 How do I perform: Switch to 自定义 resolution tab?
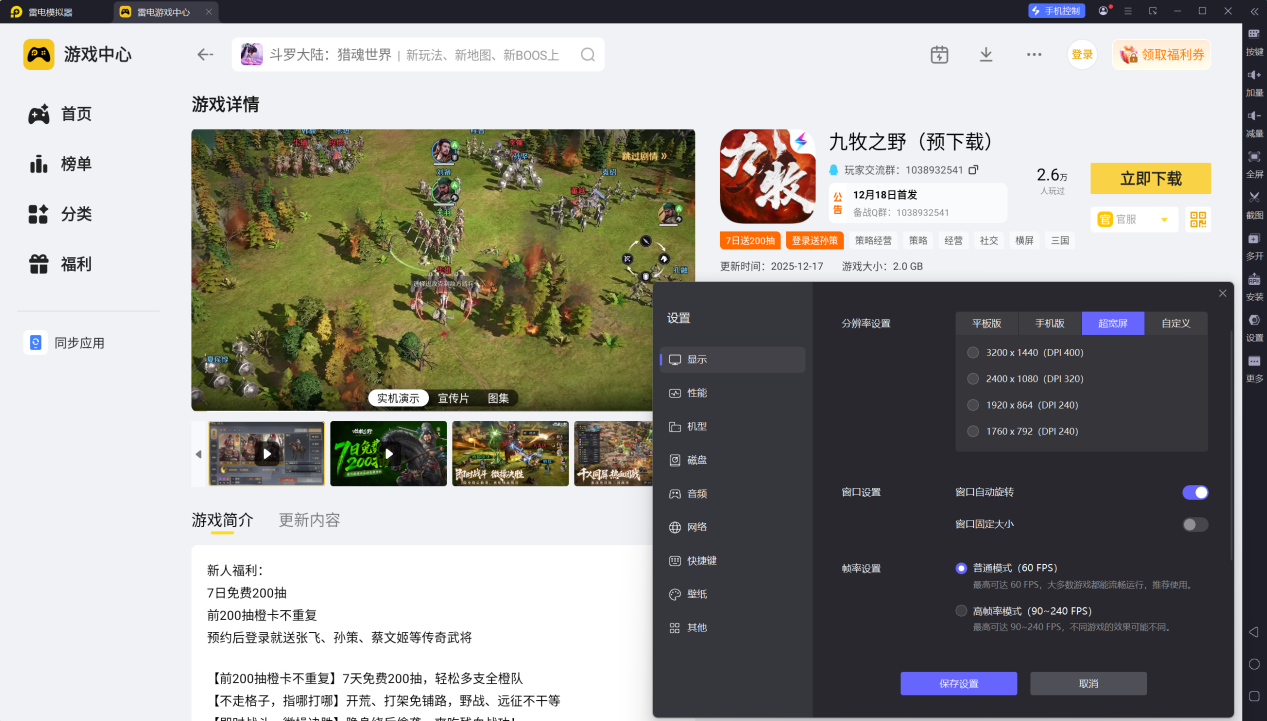(x=1176, y=323)
